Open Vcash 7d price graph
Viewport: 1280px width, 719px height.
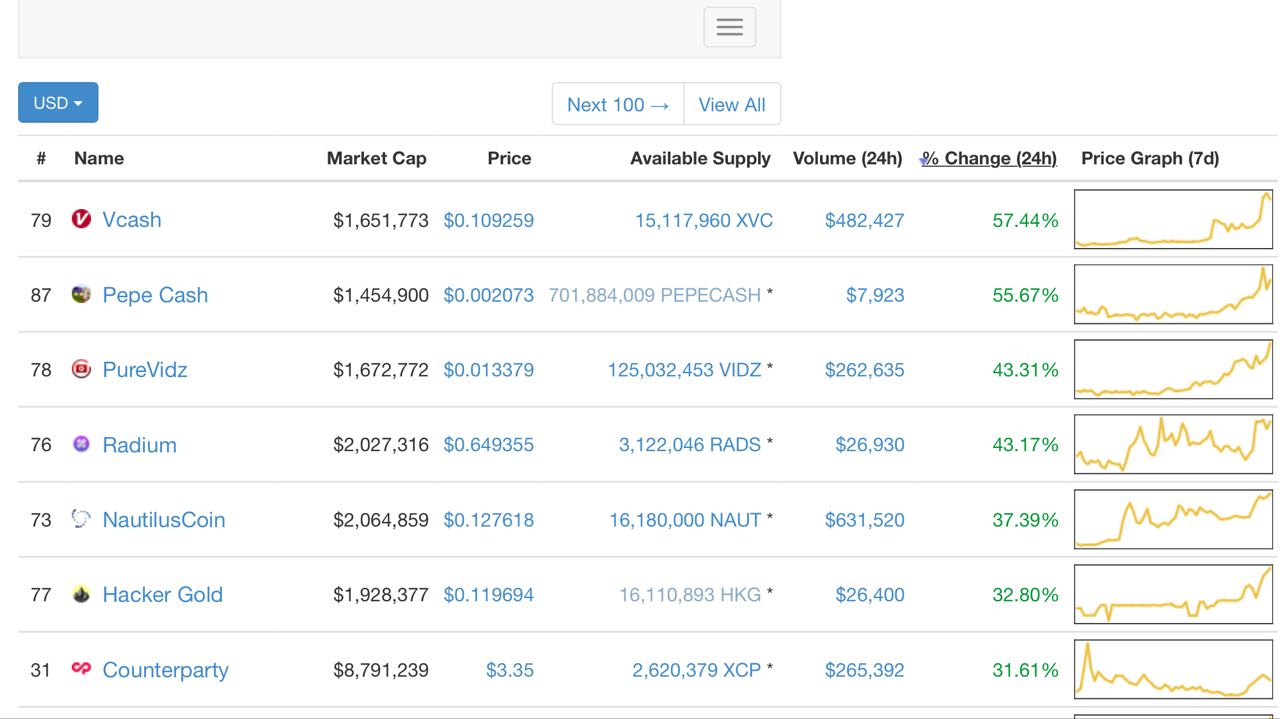click(1173, 219)
